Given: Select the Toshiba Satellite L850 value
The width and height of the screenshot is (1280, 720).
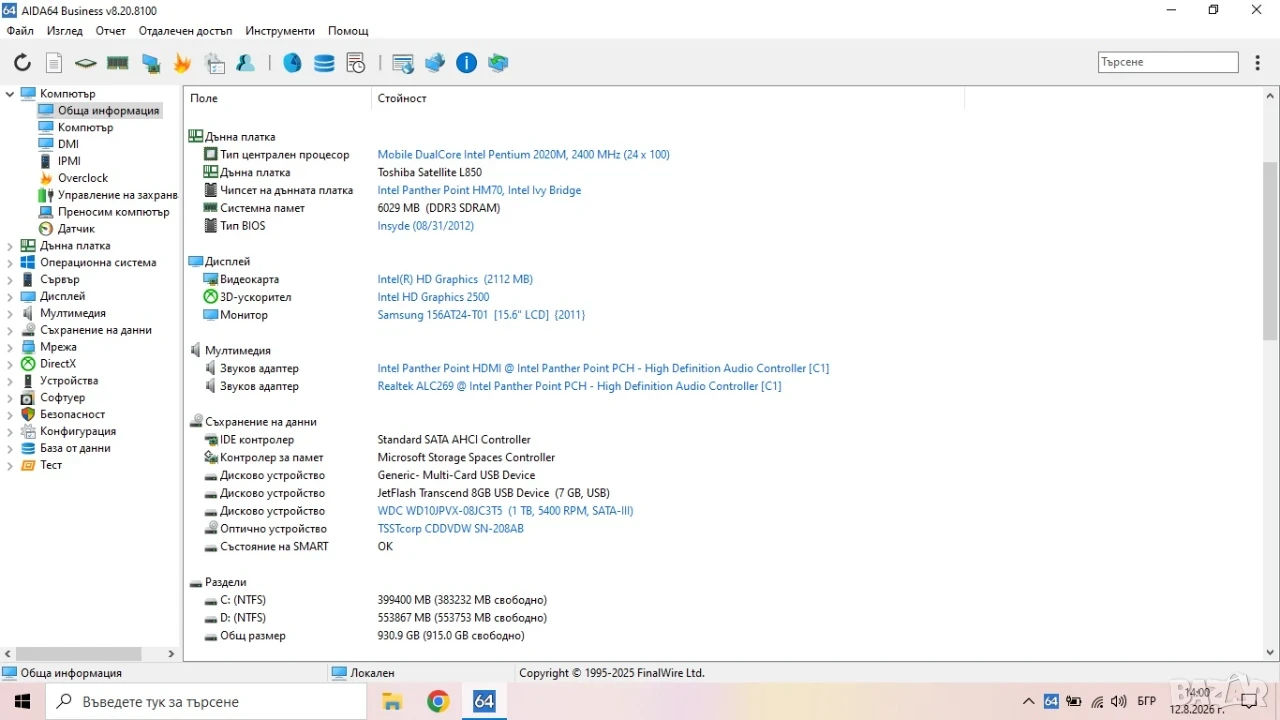Looking at the screenshot, I should tap(429, 173).
